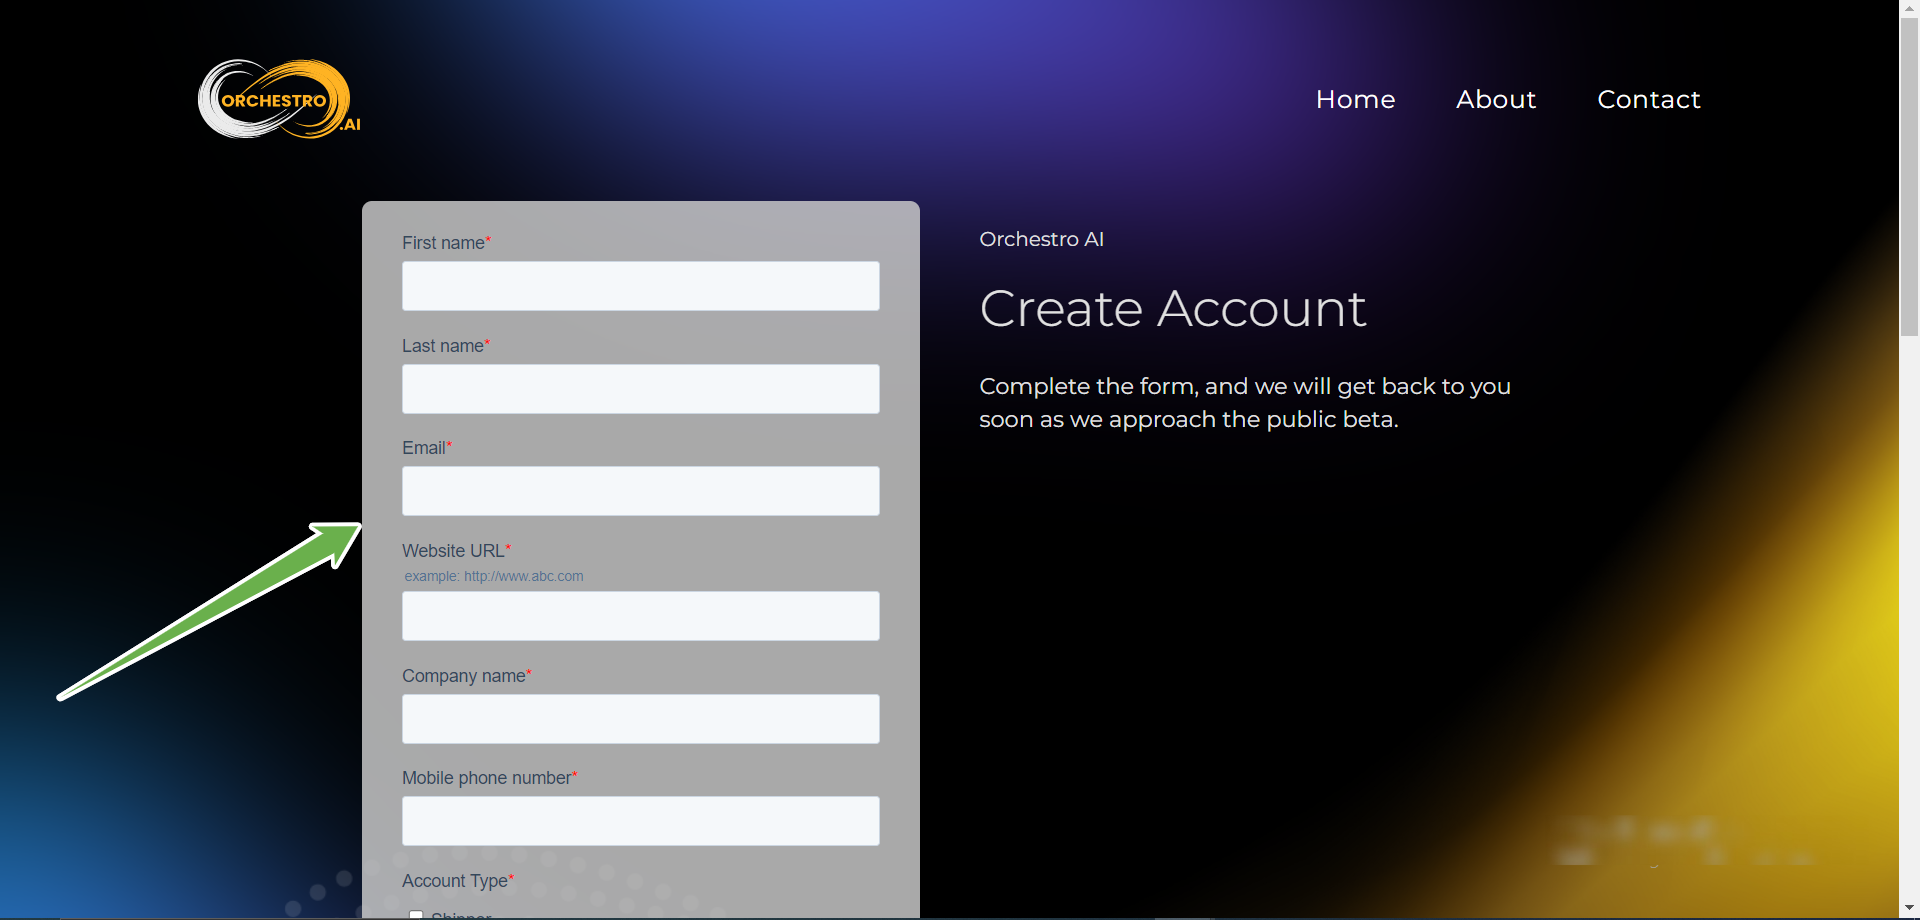Screen dimensions: 1920x920
Task: Click the Last name label
Action: [x=446, y=346]
